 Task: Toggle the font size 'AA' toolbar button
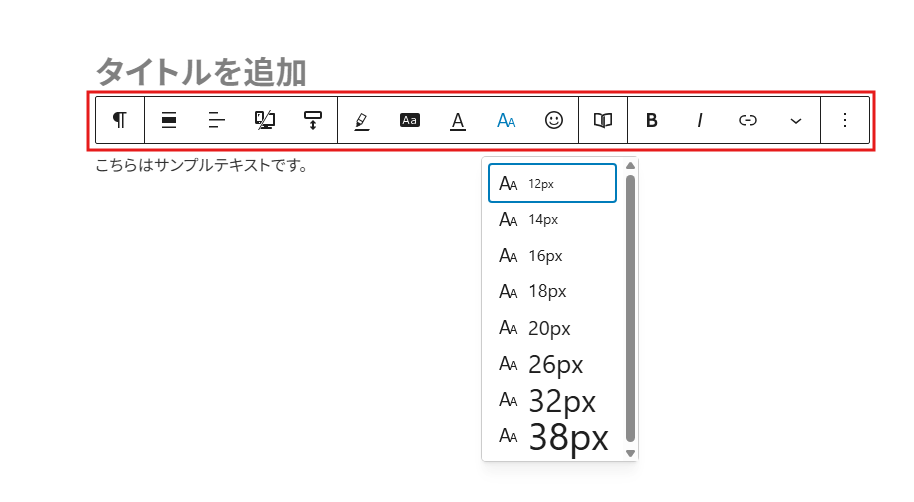pyautogui.click(x=506, y=120)
